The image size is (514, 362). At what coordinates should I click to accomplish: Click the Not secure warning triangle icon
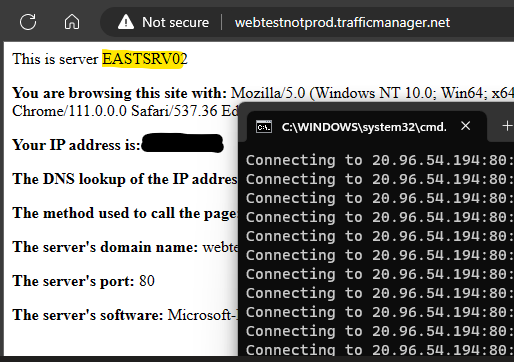[x=126, y=22]
